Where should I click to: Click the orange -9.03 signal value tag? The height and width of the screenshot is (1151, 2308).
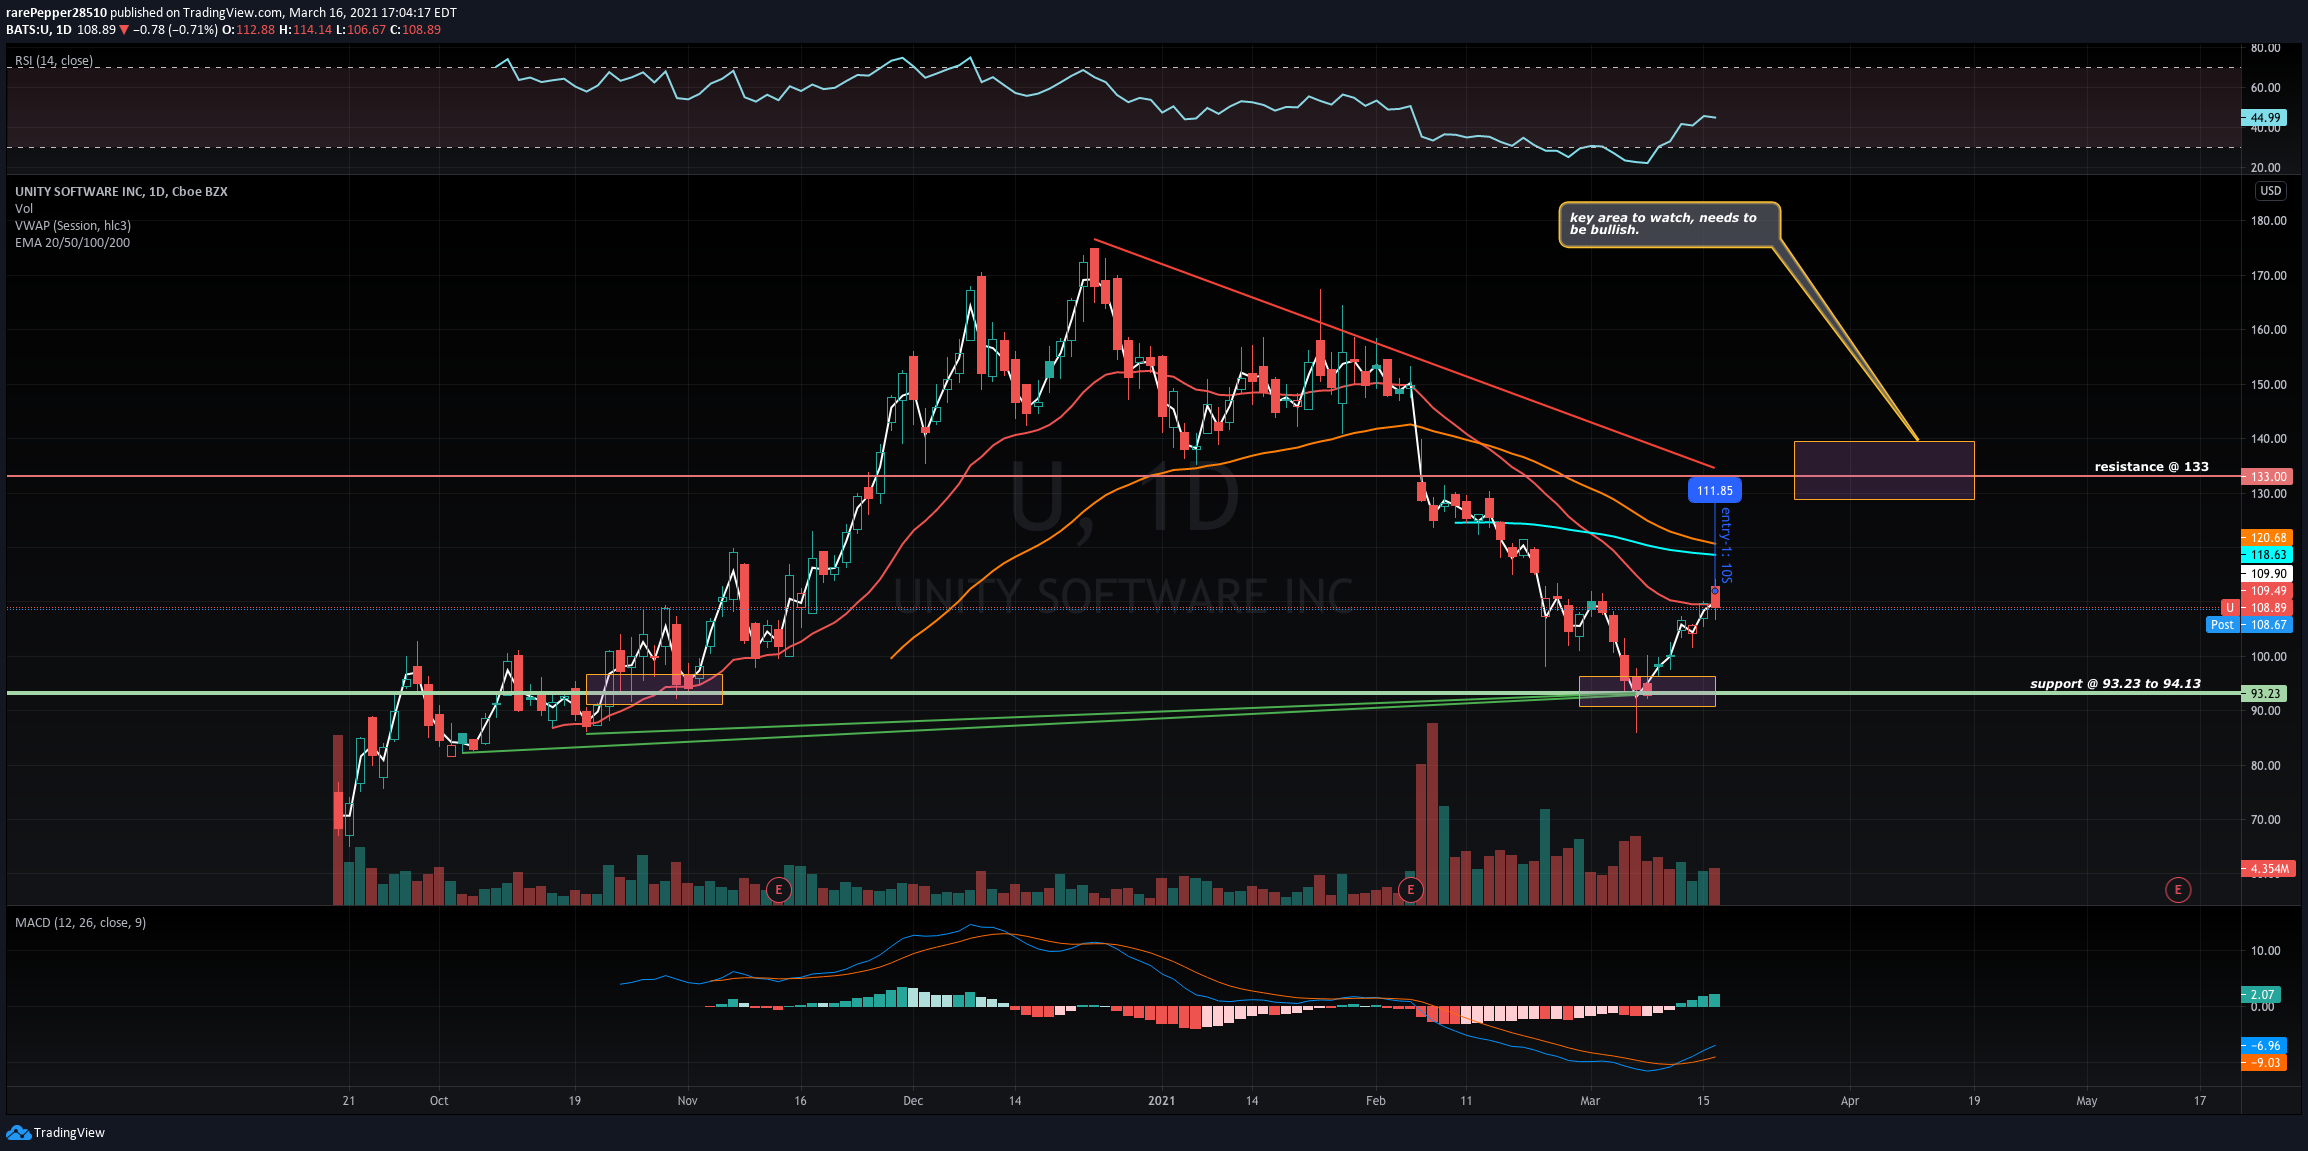(x=2265, y=1063)
